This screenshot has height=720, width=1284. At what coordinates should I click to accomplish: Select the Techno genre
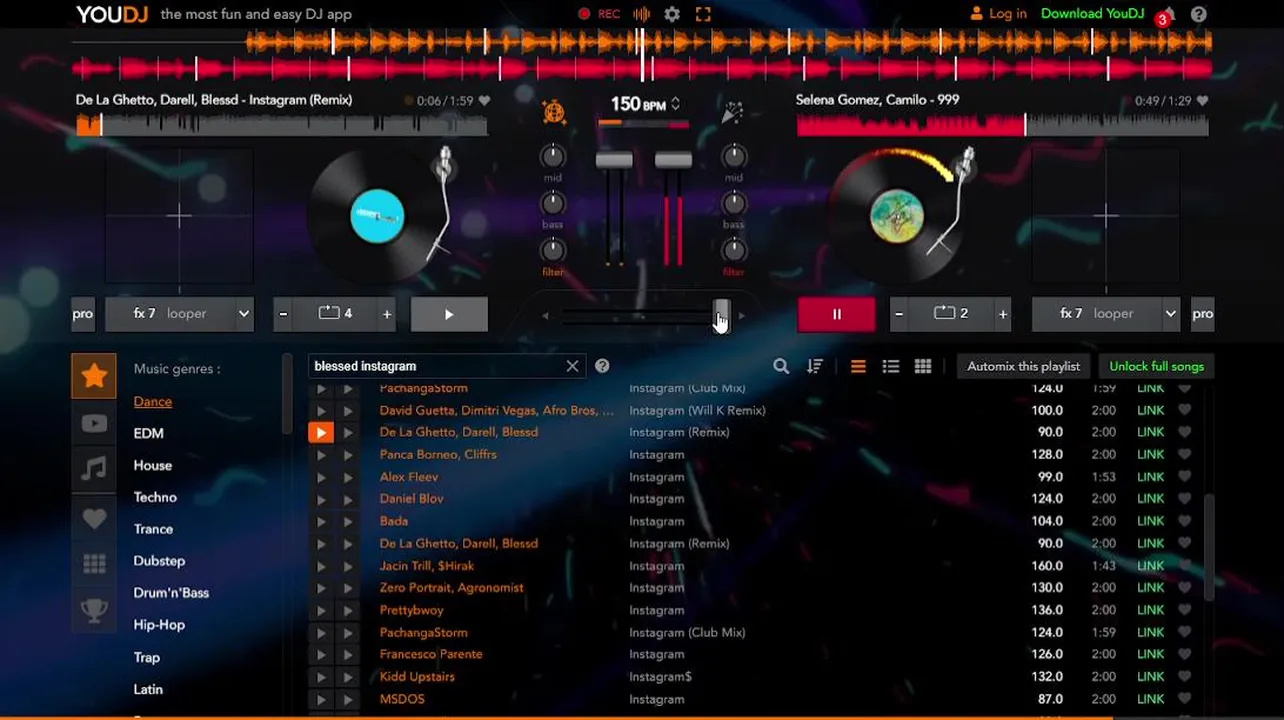(155, 497)
